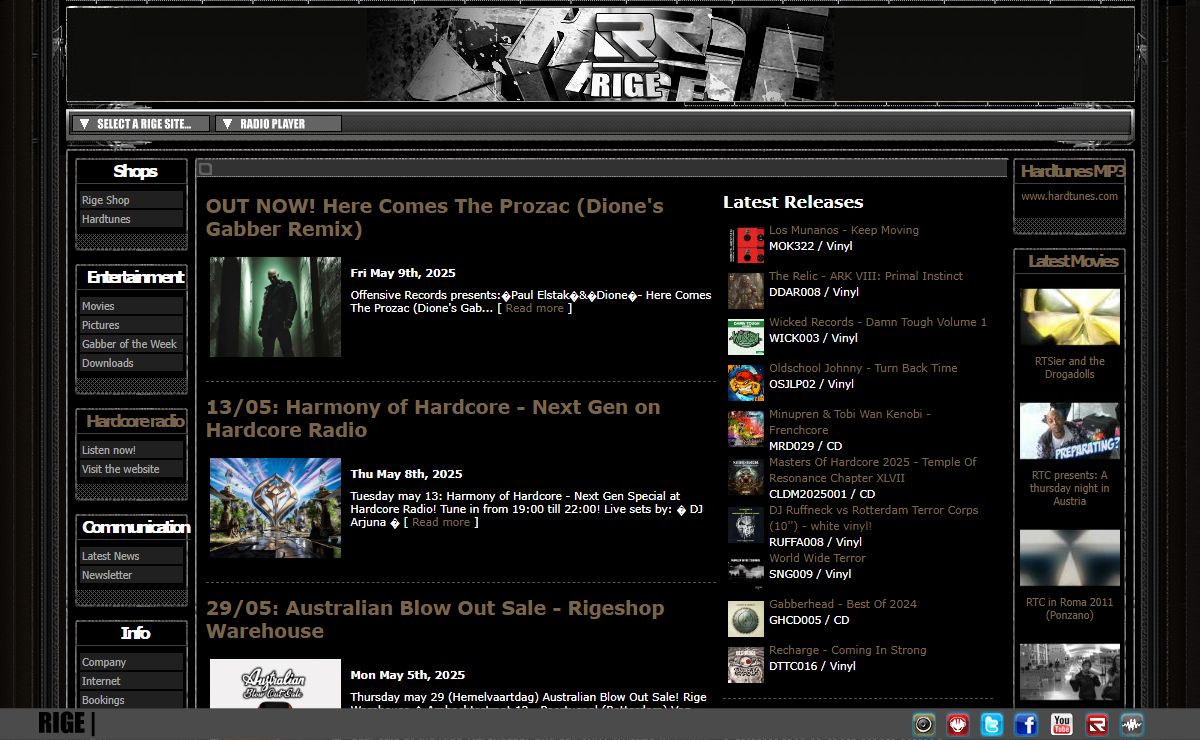The image size is (1200, 740).
Task: Click Visit the website under Hardcore radio
Action: coord(131,469)
